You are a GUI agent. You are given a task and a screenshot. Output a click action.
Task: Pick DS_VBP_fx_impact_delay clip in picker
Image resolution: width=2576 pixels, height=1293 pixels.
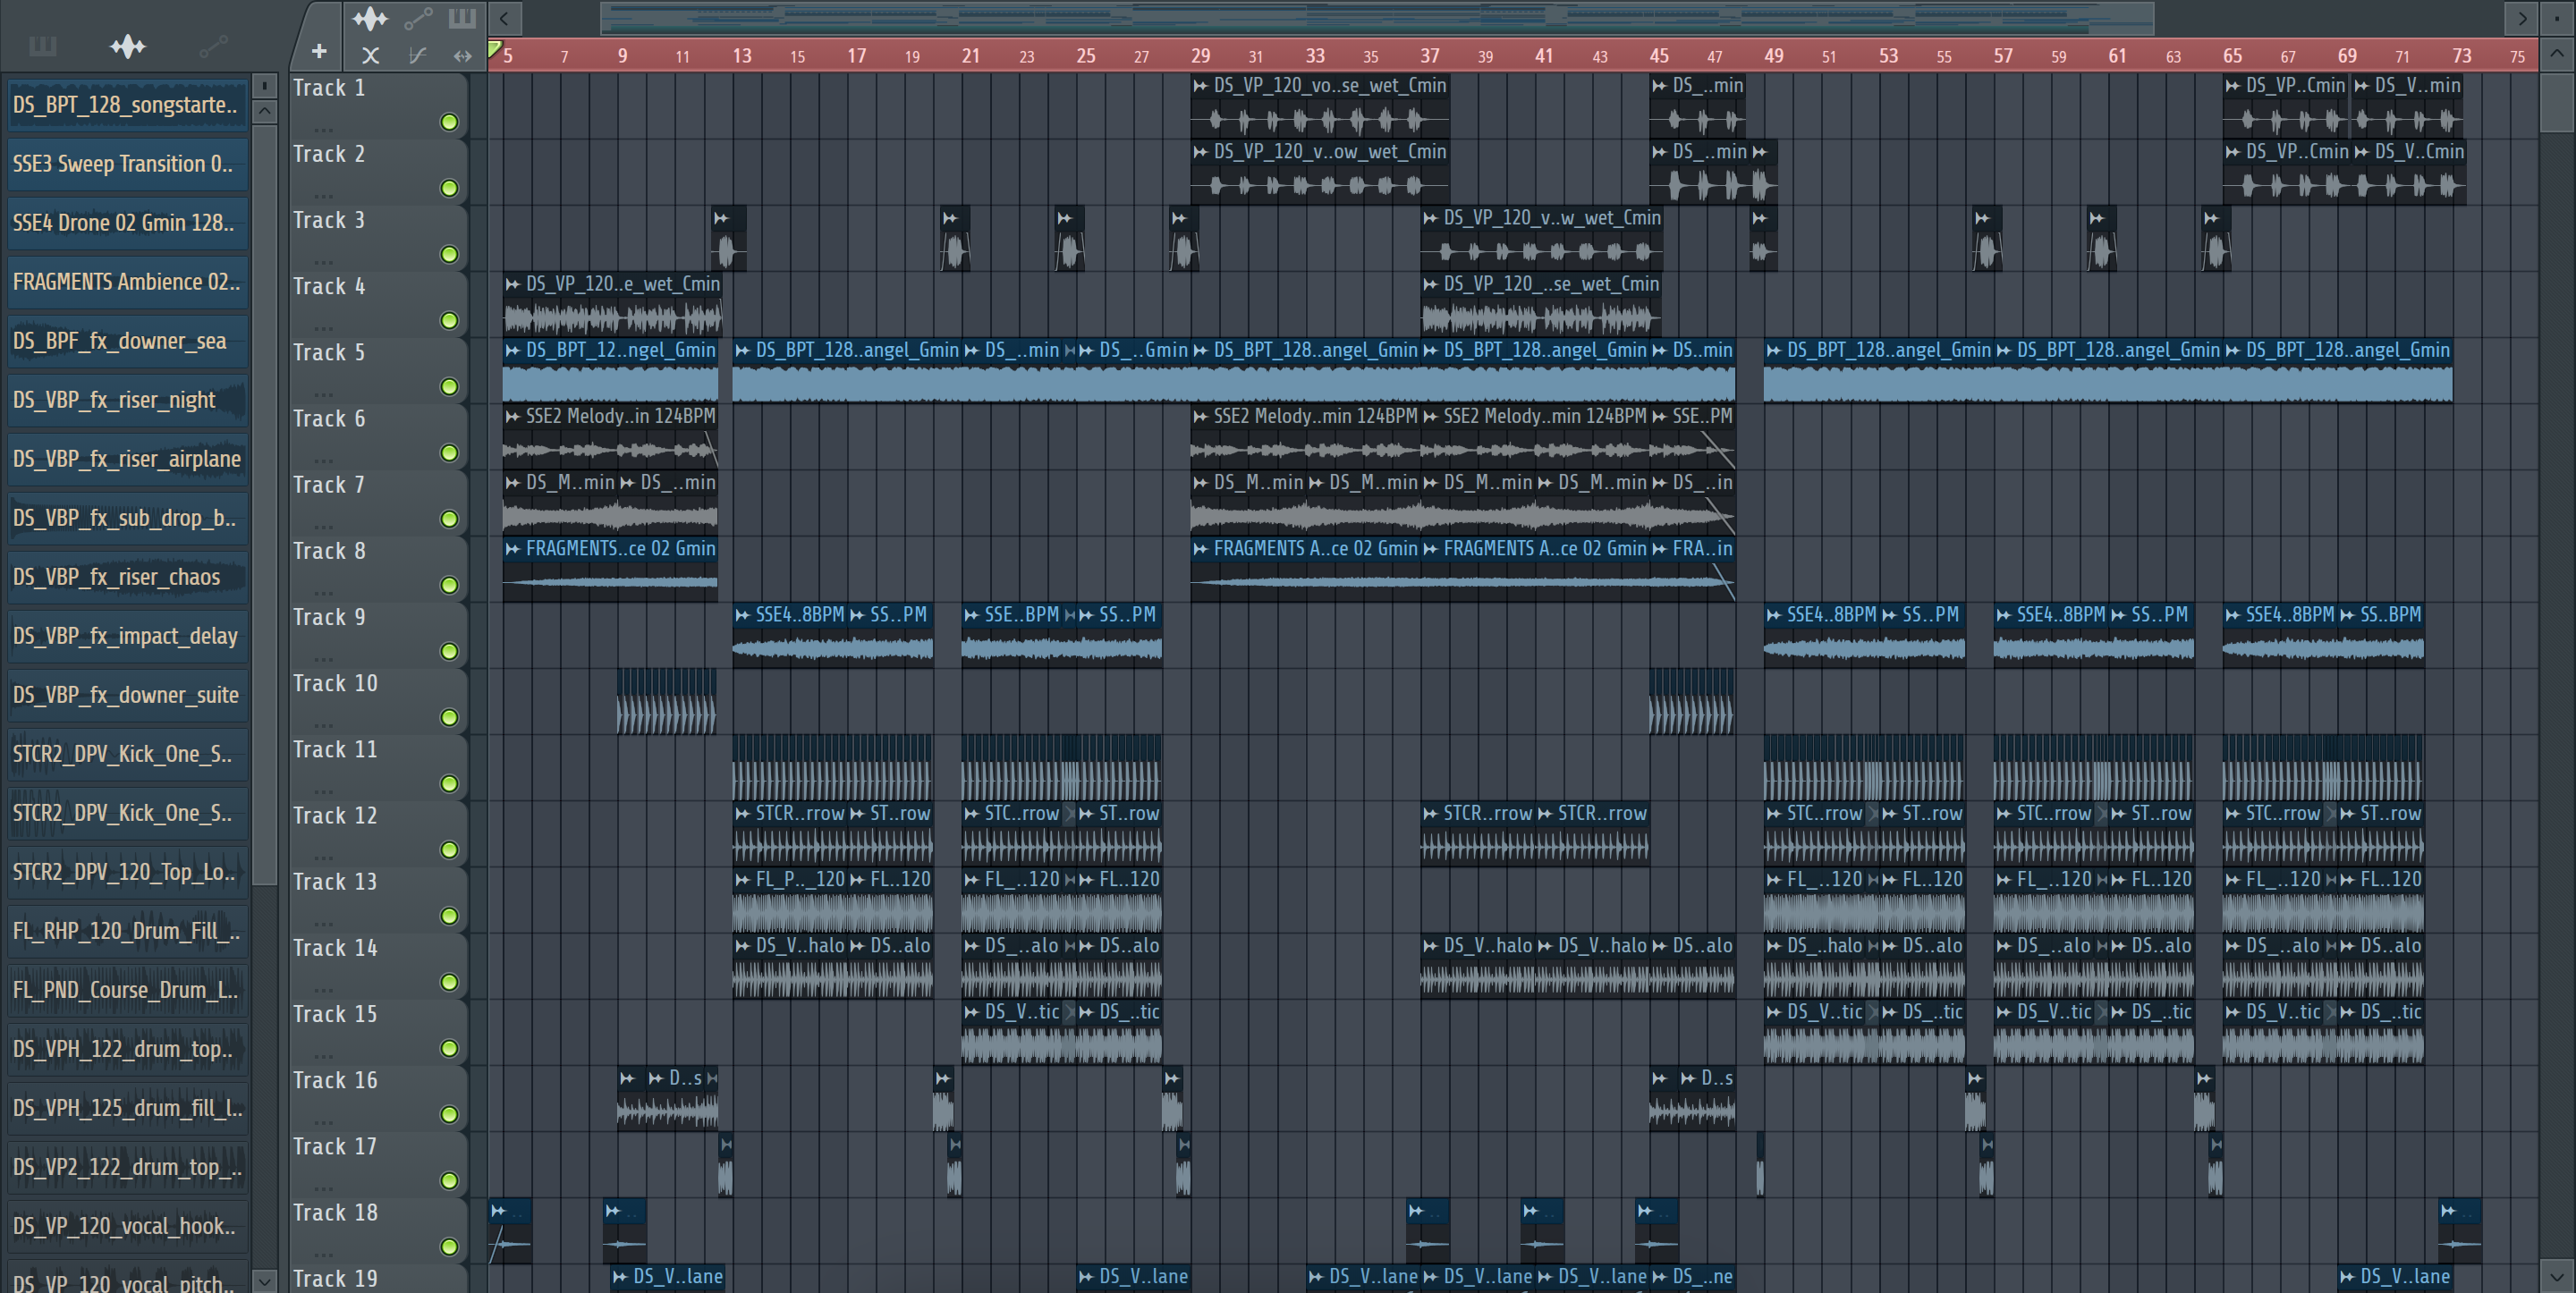point(127,636)
